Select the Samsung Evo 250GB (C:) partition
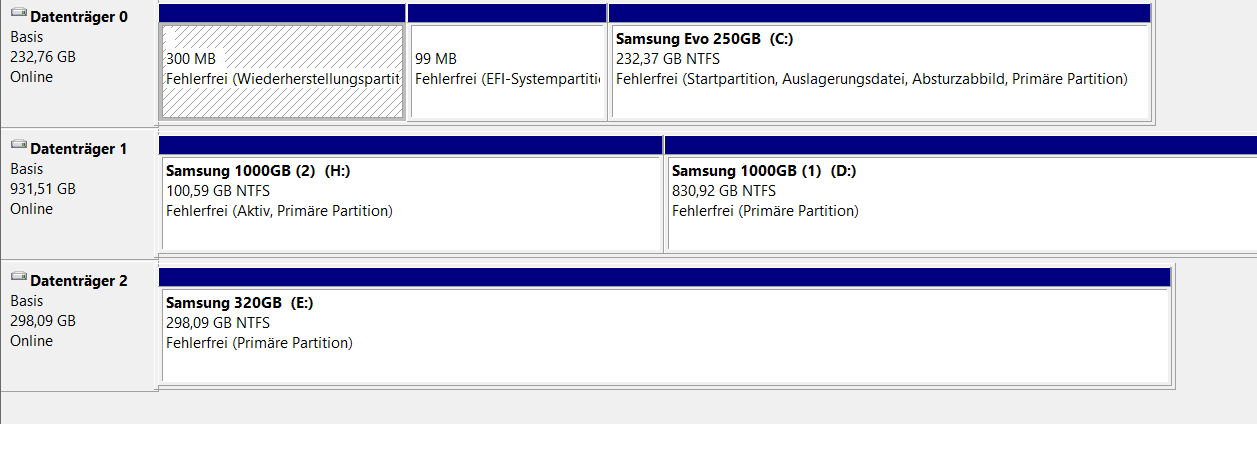The image size is (1257, 461). pyautogui.click(x=880, y=72)
